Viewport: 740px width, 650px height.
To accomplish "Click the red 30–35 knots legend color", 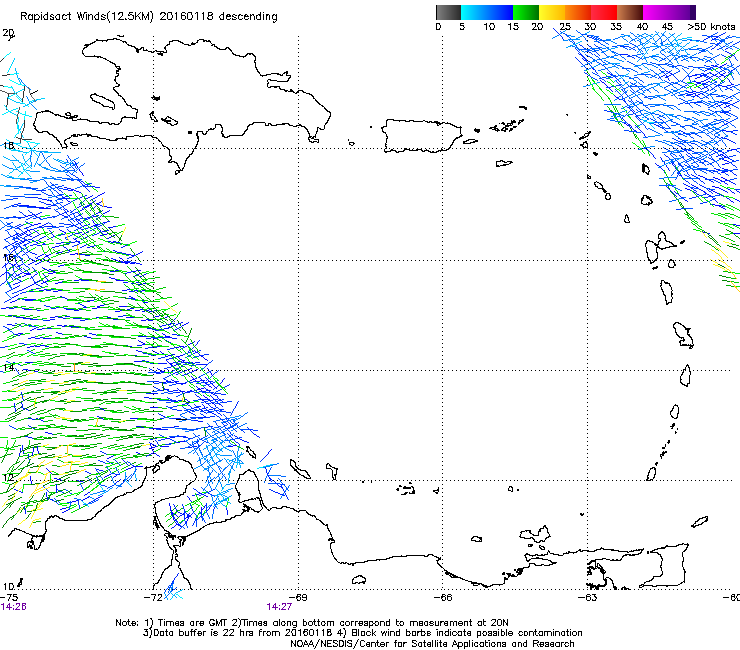I will coord(604,12).
